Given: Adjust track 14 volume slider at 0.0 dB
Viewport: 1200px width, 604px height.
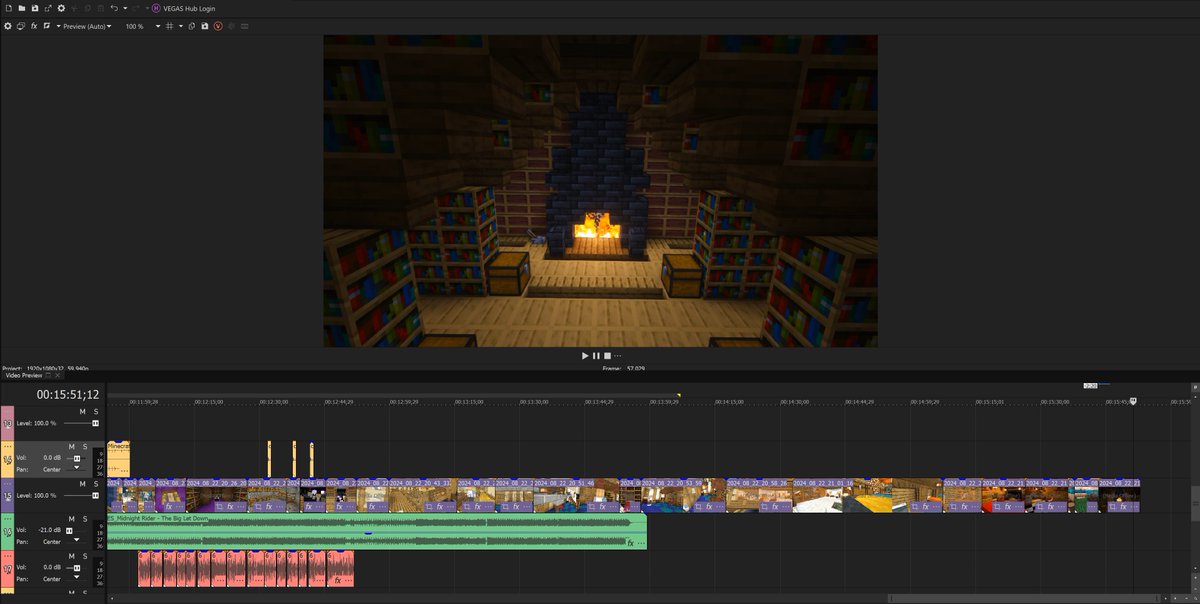Looking at the screenshot, I should pos(77,458).
